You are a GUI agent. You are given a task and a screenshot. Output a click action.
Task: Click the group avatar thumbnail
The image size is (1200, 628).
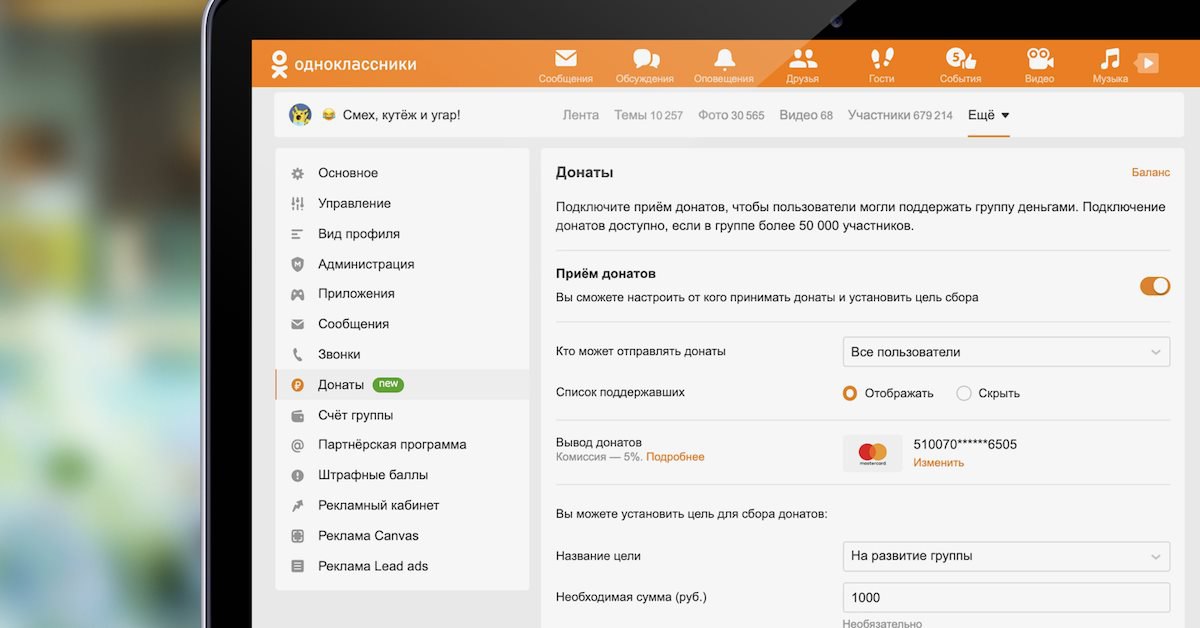[300, 114]
